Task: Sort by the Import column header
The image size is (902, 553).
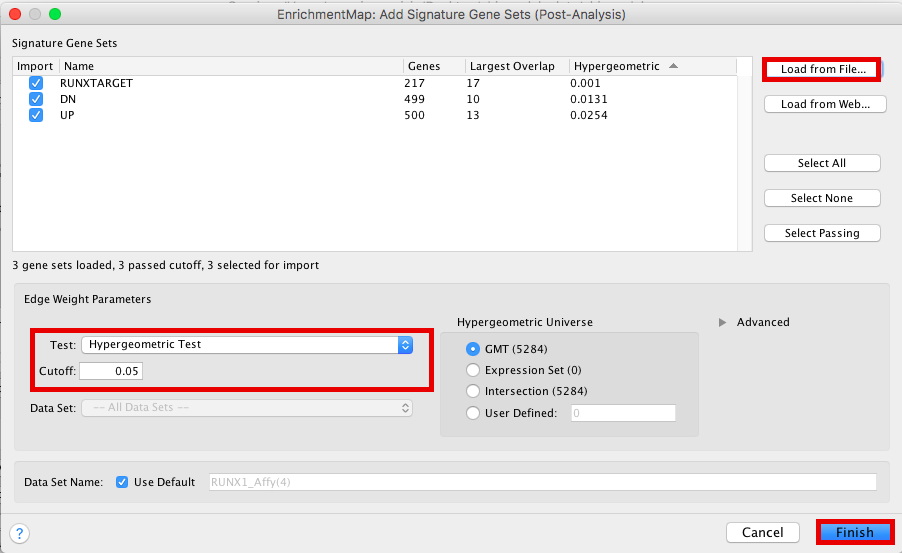Action: tap(35, 66)
